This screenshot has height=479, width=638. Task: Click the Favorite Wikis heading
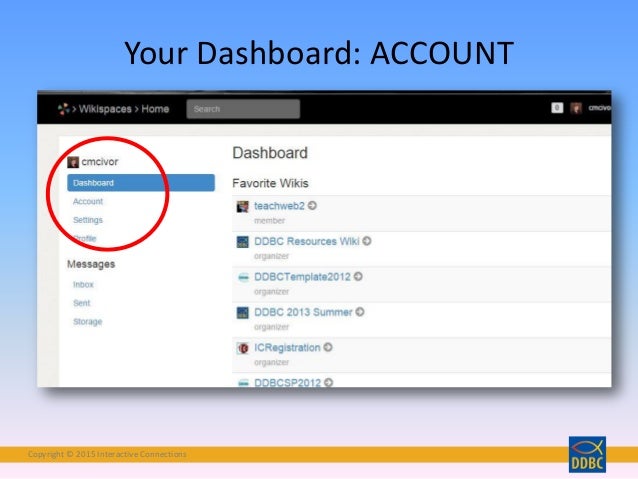pos(270,183)
